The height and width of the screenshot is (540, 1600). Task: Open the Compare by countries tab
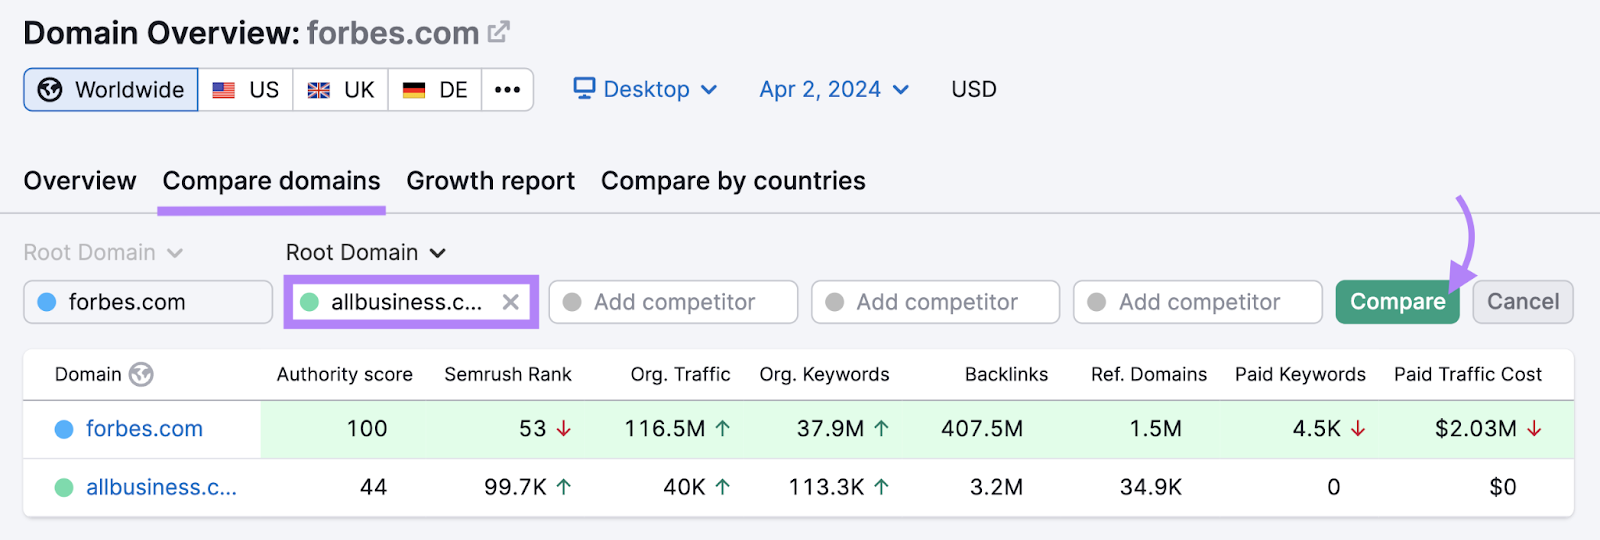[x=733, y=181]
